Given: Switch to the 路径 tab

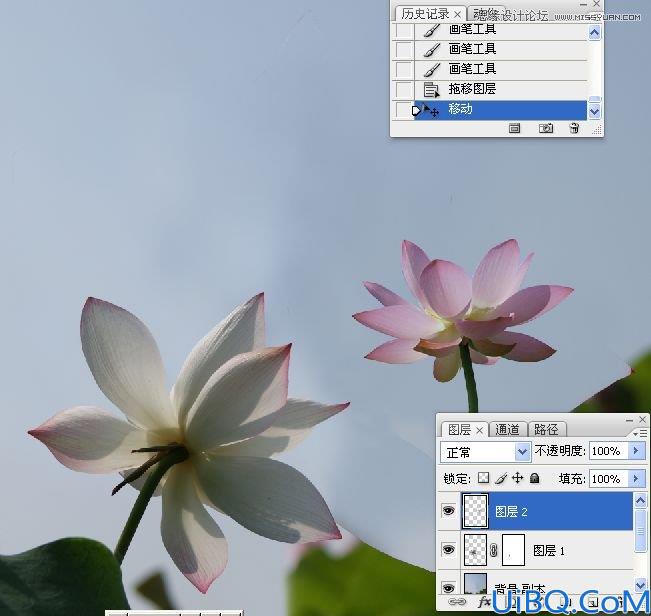Looking at the screenshot, I should click(x=546, y=429).
